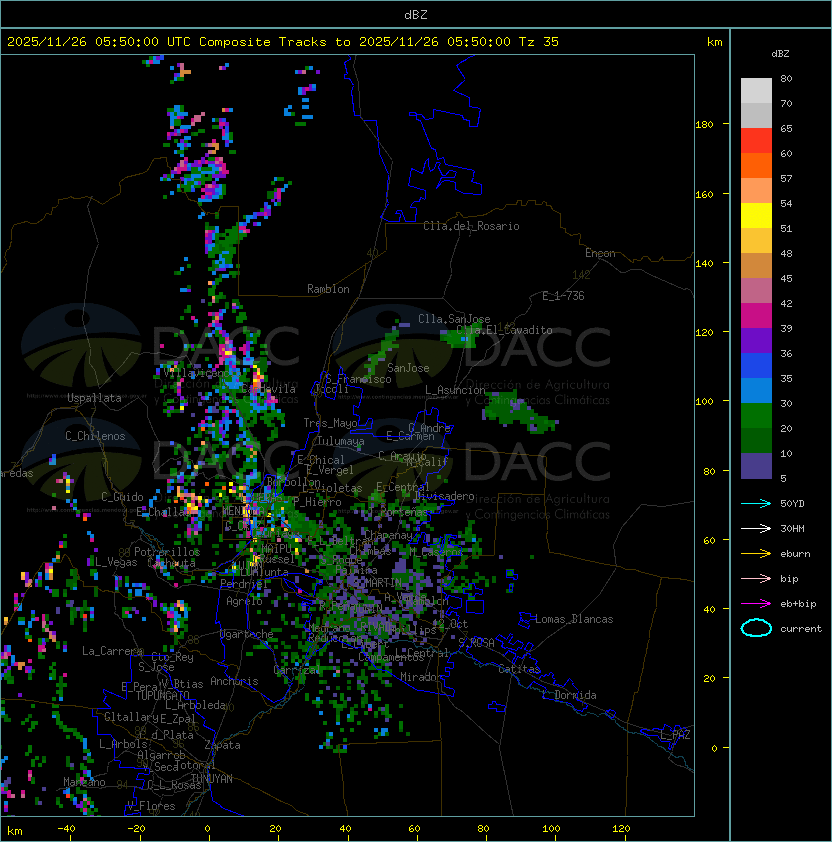Screen dimensions: 832x842
Task: Click the cyan 'current' ellipse legend icon
Action: (x=756, y=628)
